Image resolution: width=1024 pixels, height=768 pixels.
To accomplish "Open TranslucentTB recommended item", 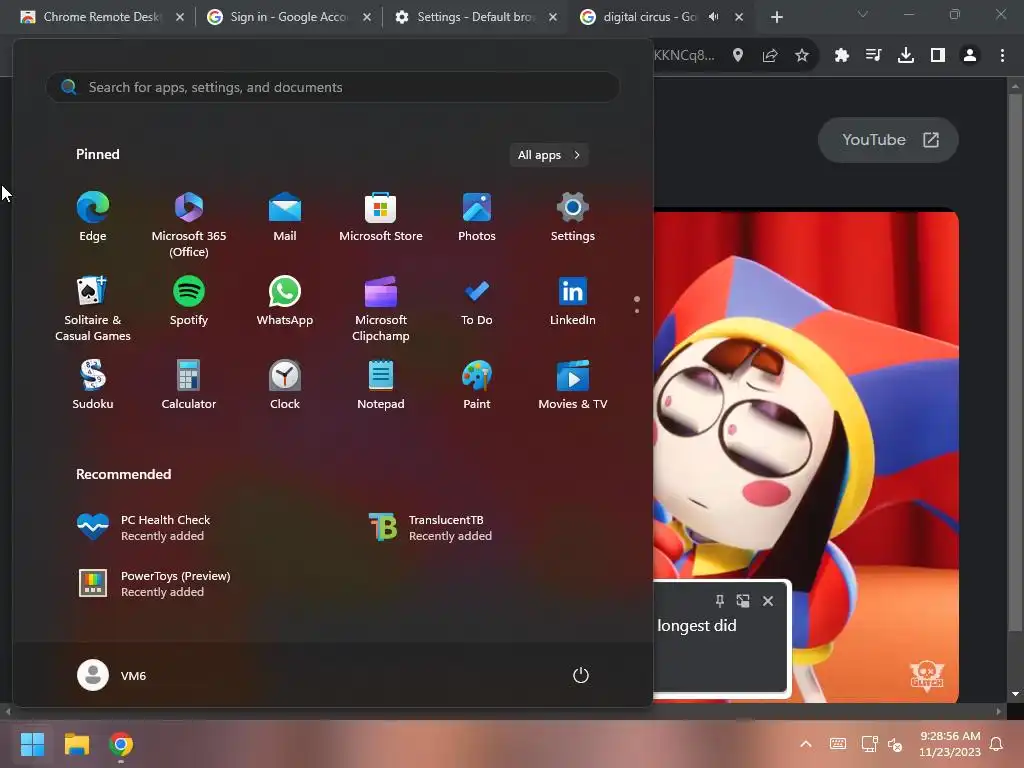I will coord(431,528).
